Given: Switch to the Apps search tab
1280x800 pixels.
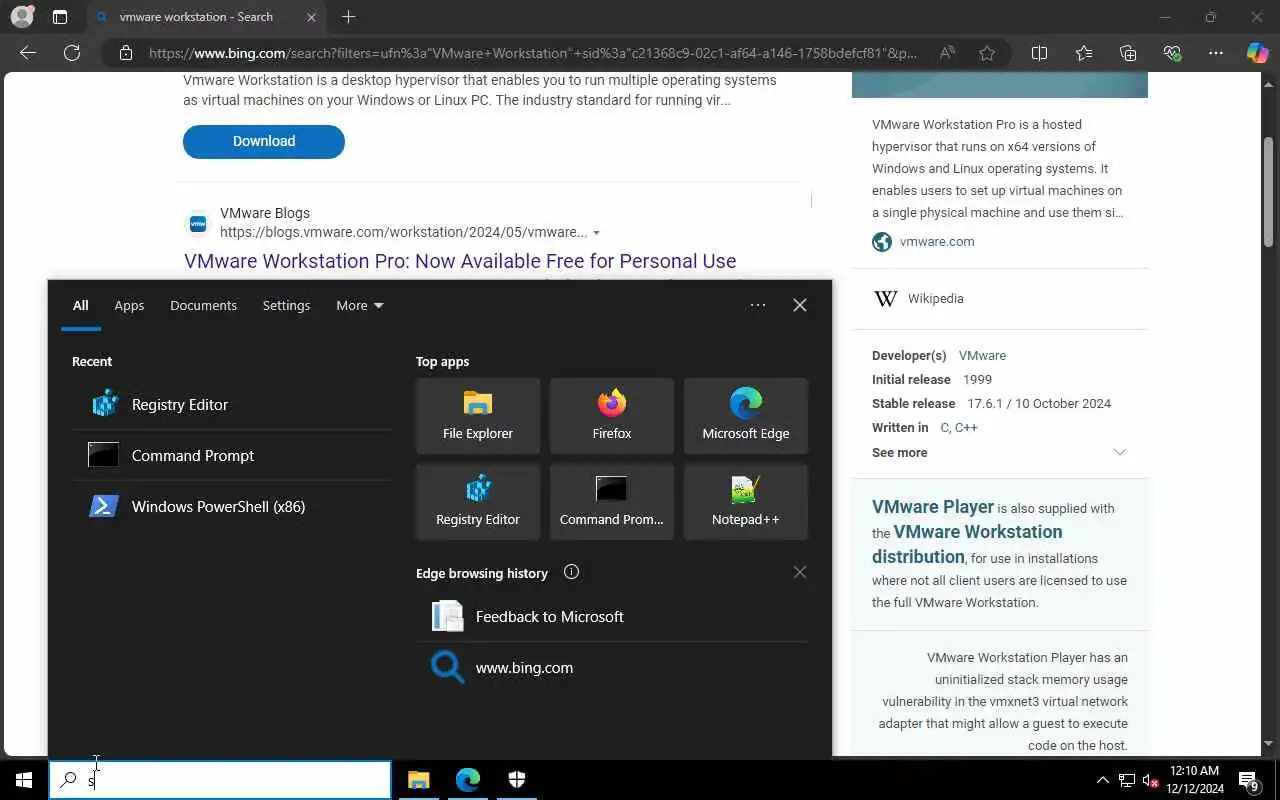Looking at the screenshot, I should click(129, 305).
